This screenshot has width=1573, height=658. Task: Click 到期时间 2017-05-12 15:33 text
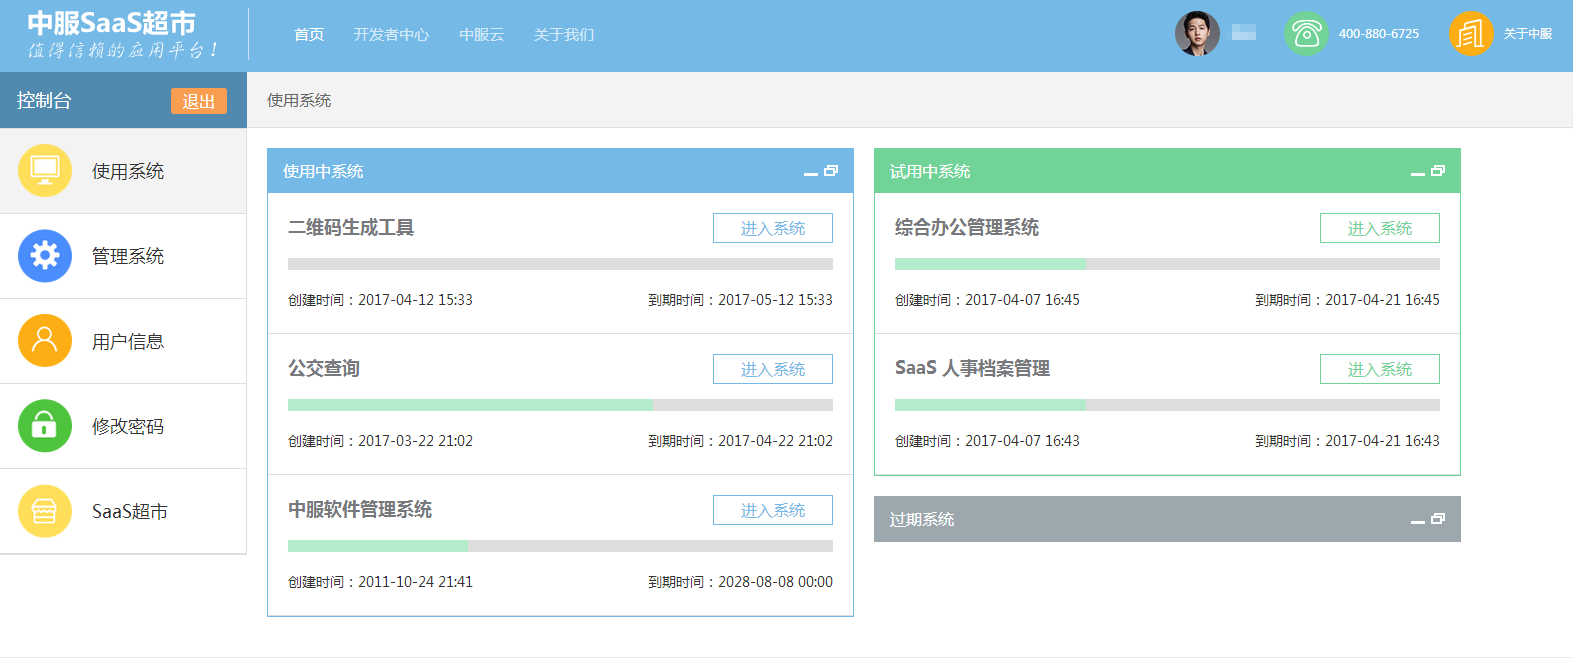click(740, 300)
